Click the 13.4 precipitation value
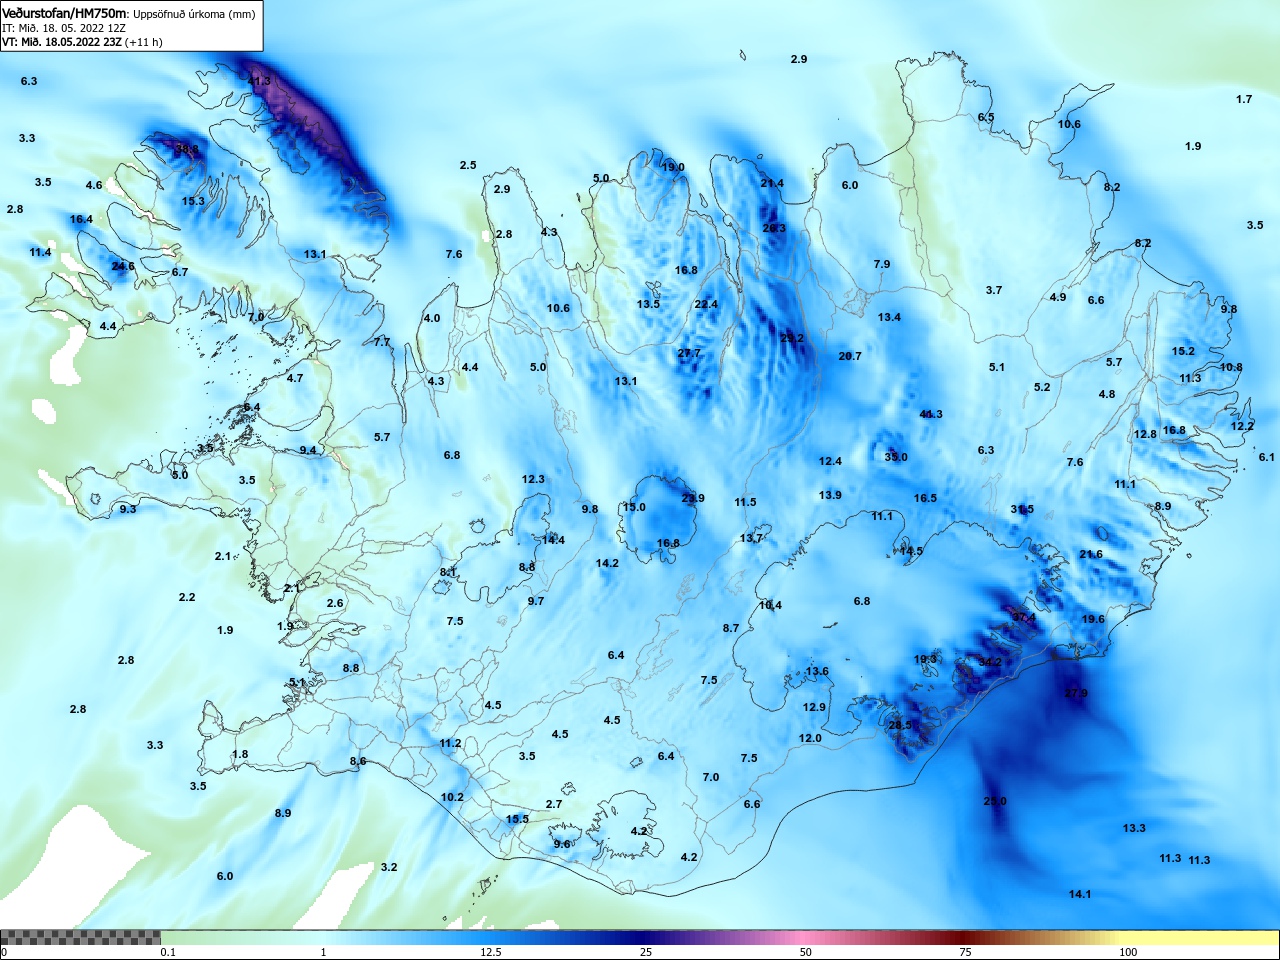1280x960 pixels. (889, 317)
